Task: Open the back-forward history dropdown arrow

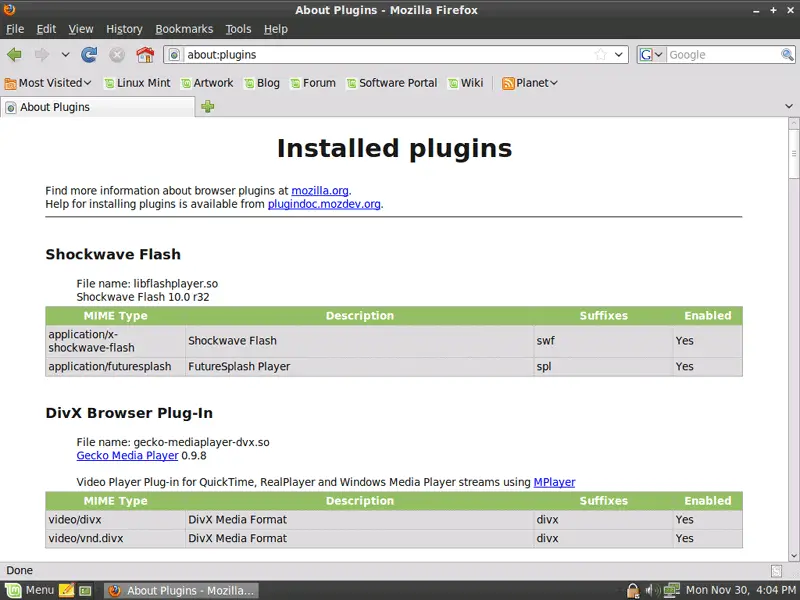Action: 65,55
